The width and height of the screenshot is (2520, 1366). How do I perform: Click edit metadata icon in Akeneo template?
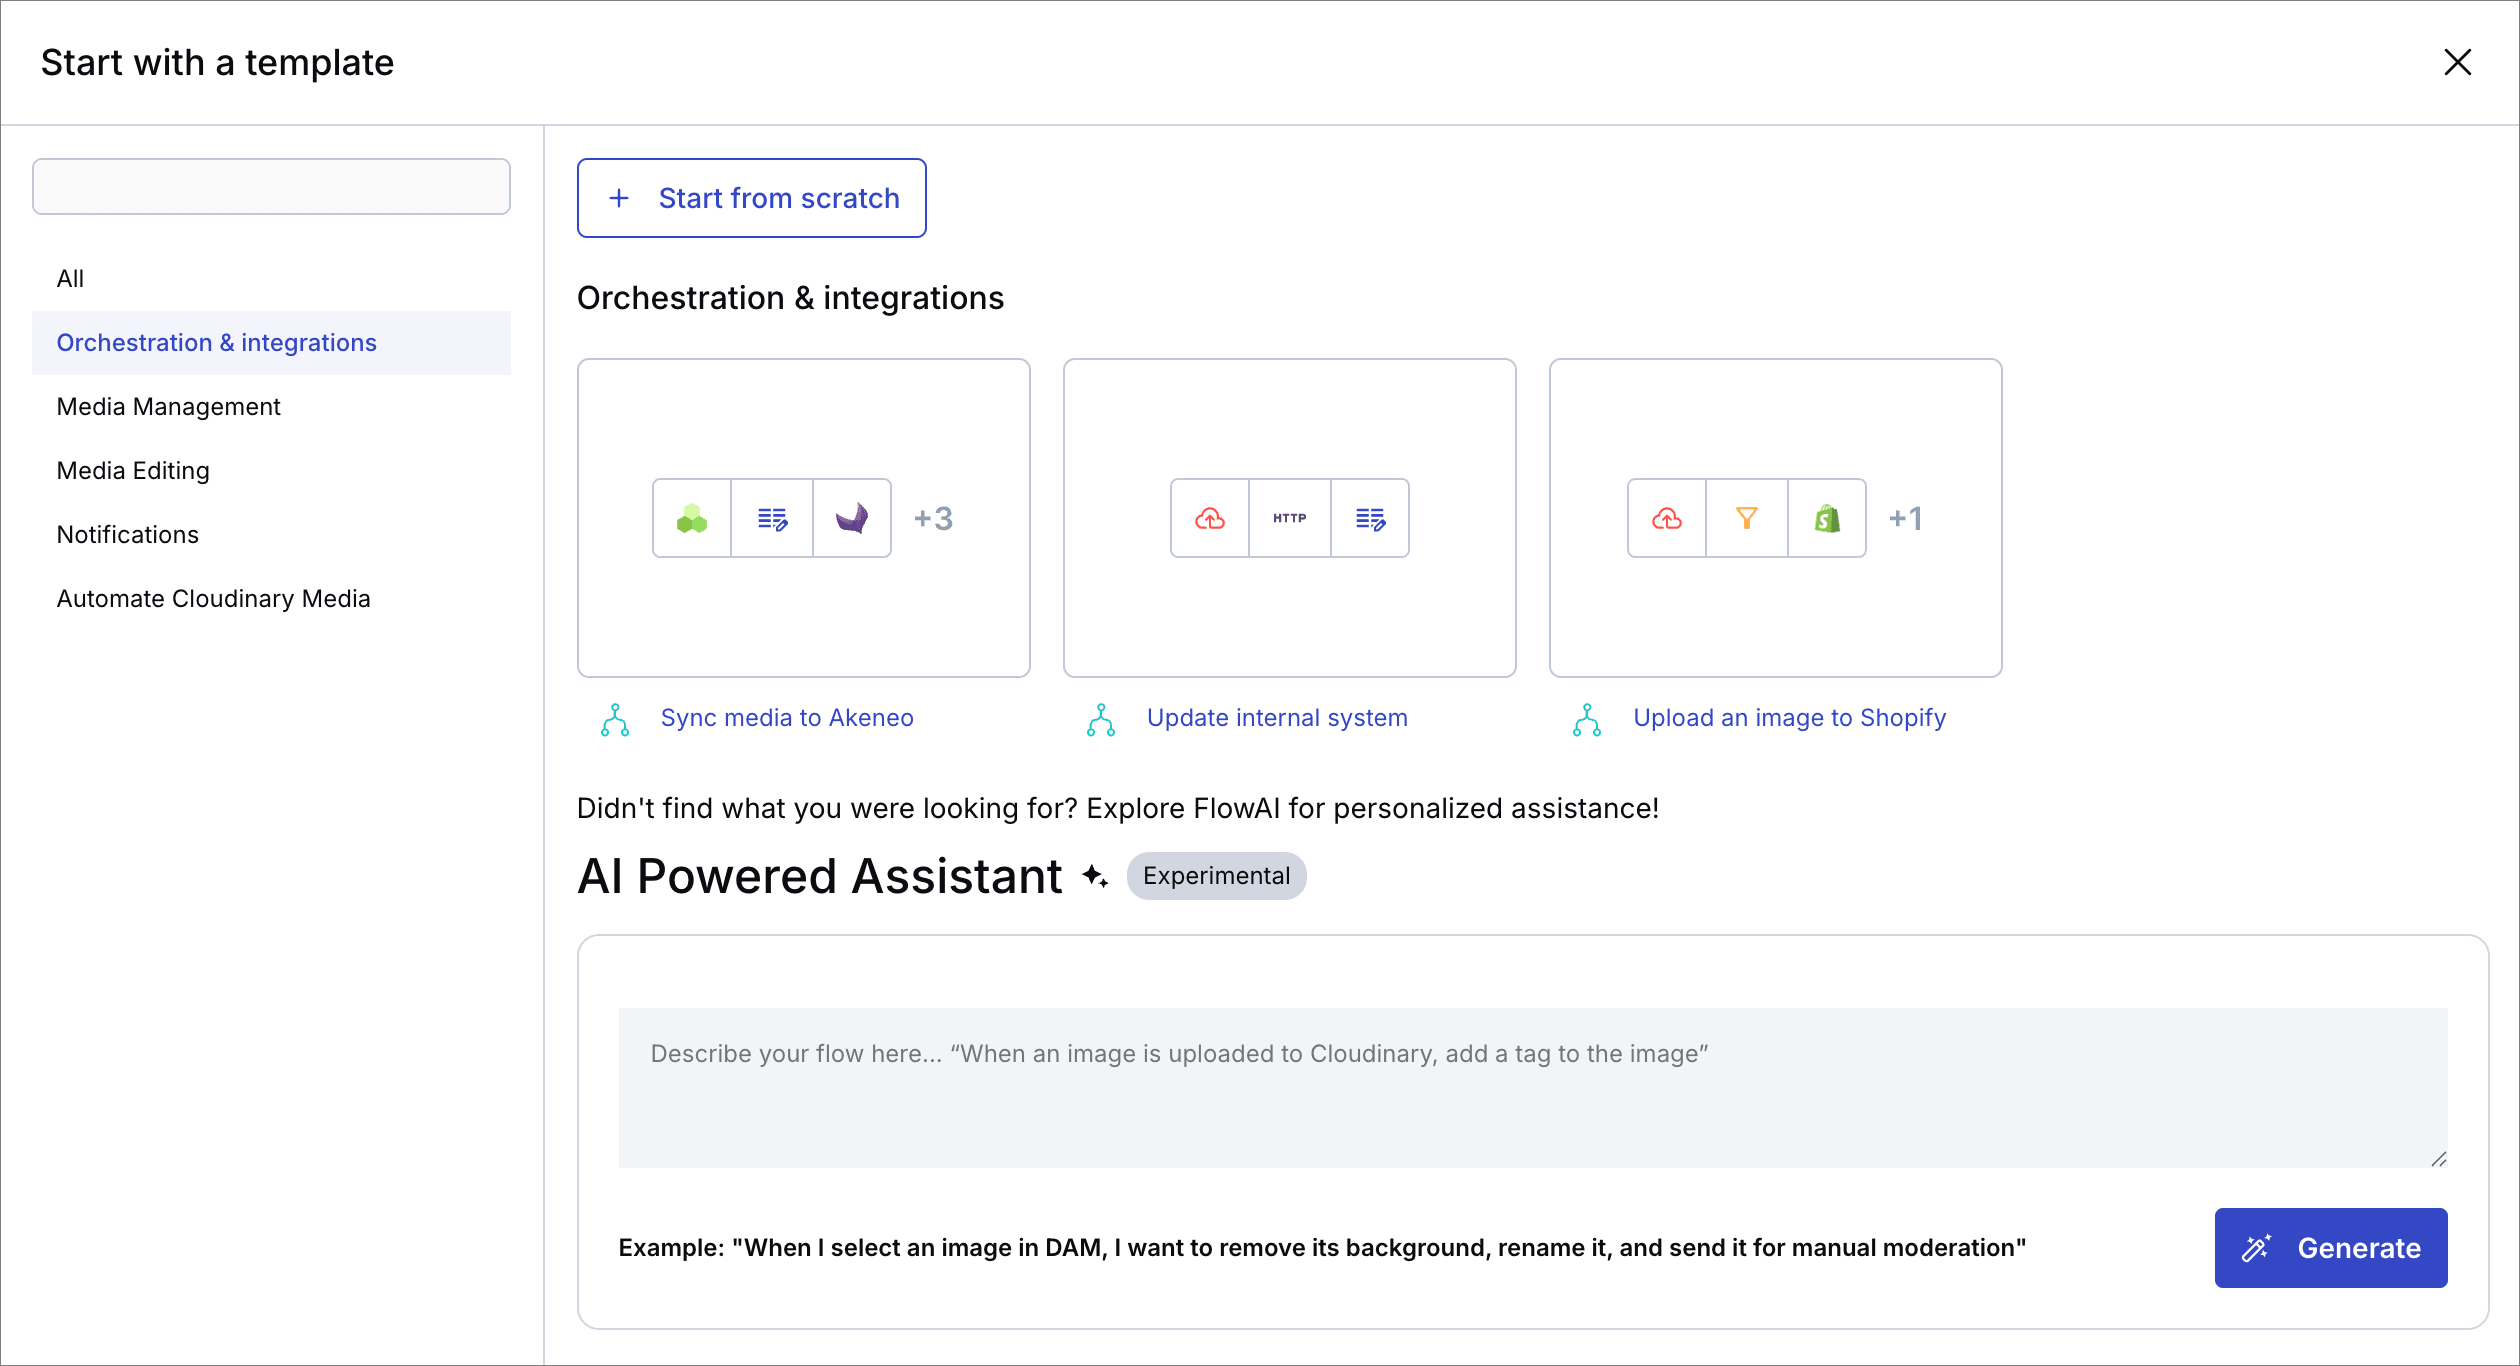point(772,518)
